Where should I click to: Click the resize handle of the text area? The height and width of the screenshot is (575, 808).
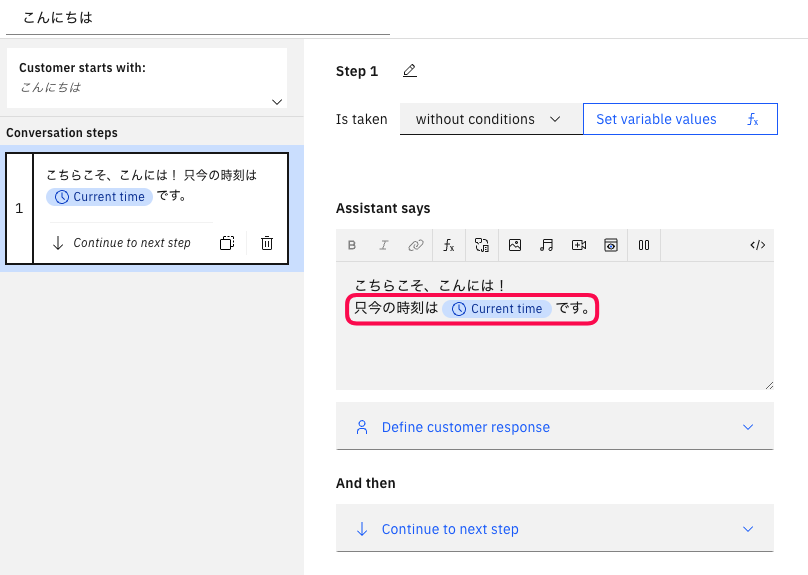coord(769,385)
